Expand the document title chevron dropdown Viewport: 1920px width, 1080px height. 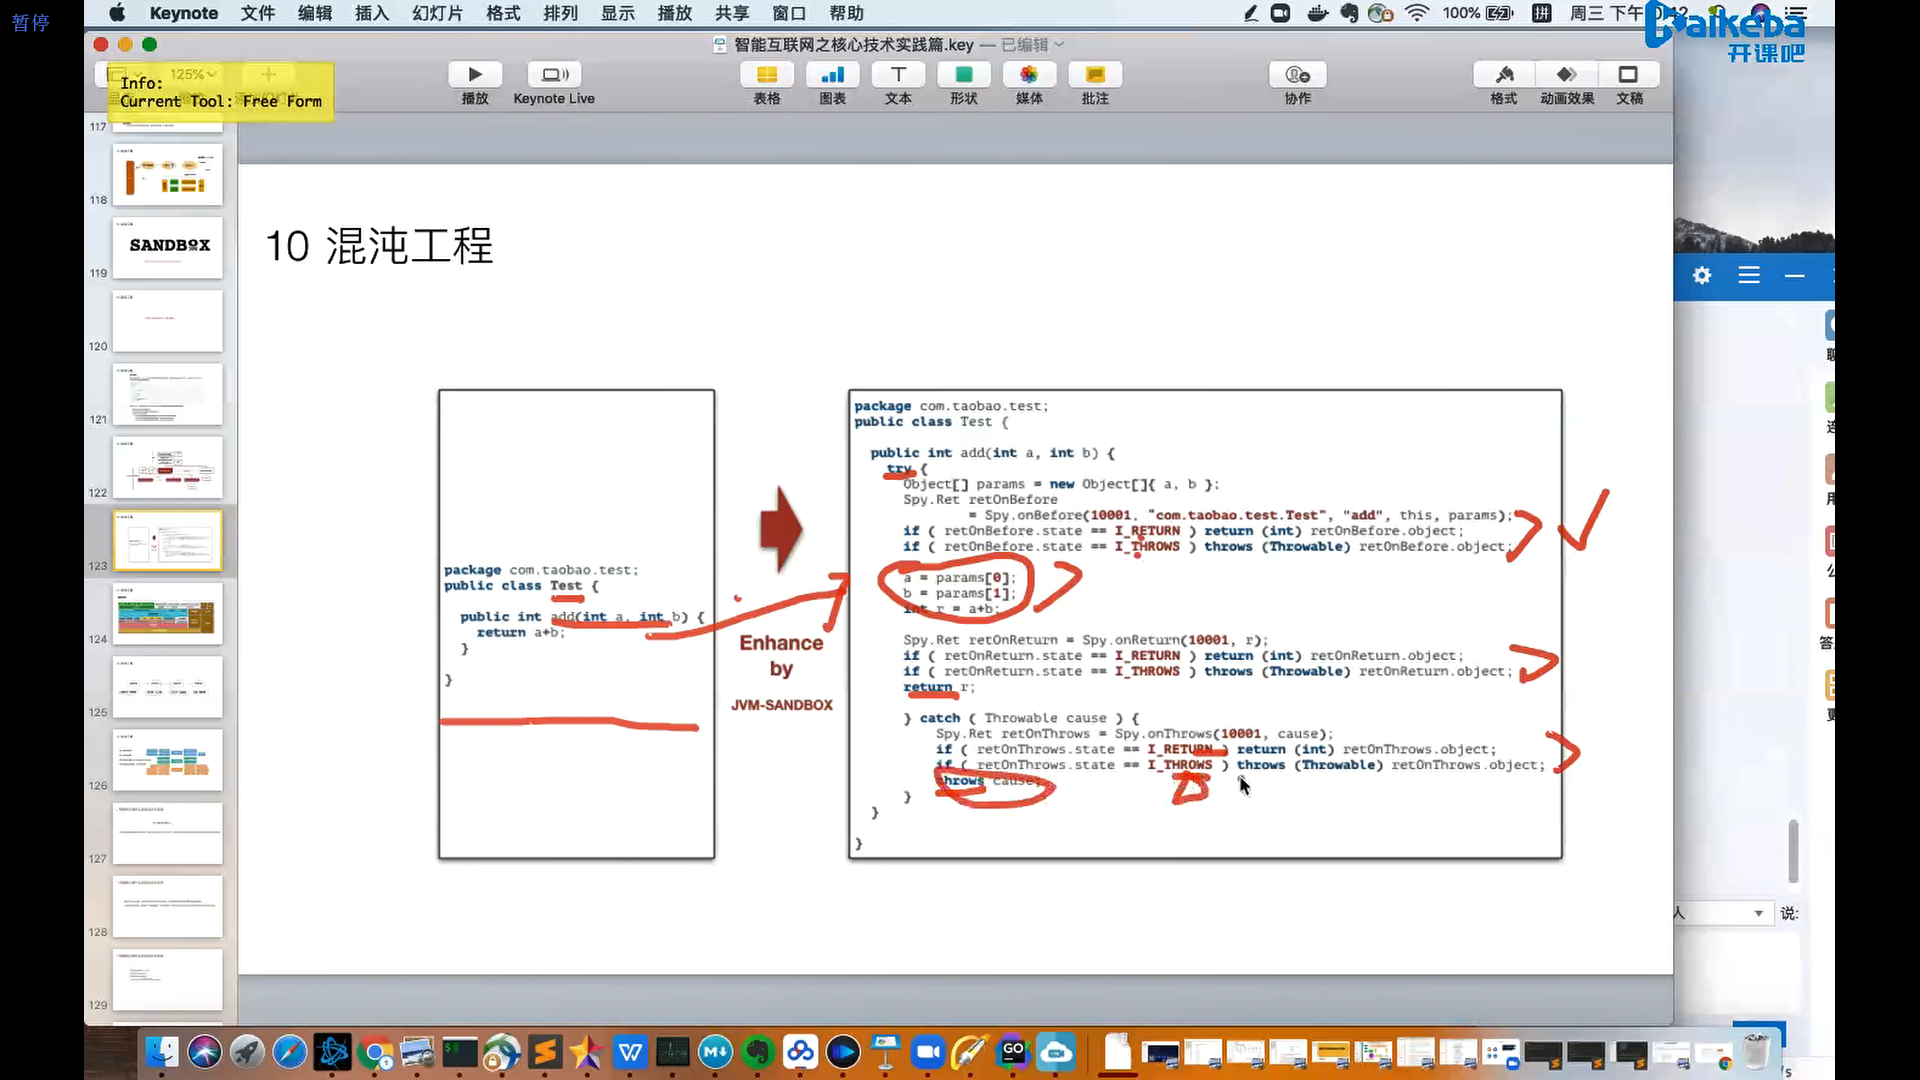coord(1060,45)
